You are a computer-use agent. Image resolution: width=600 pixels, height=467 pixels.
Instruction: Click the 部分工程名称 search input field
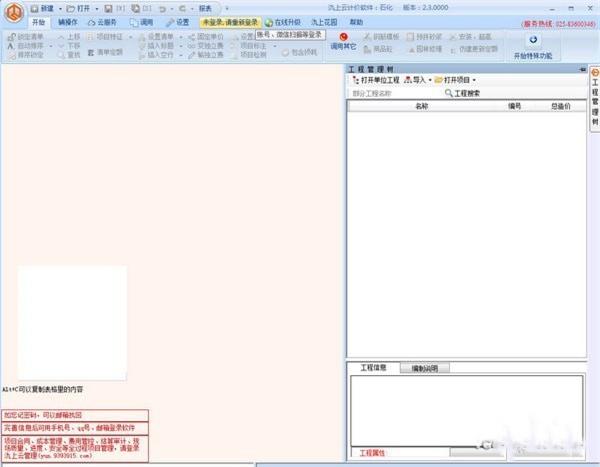pyautogui.click(x=395, y=93)
